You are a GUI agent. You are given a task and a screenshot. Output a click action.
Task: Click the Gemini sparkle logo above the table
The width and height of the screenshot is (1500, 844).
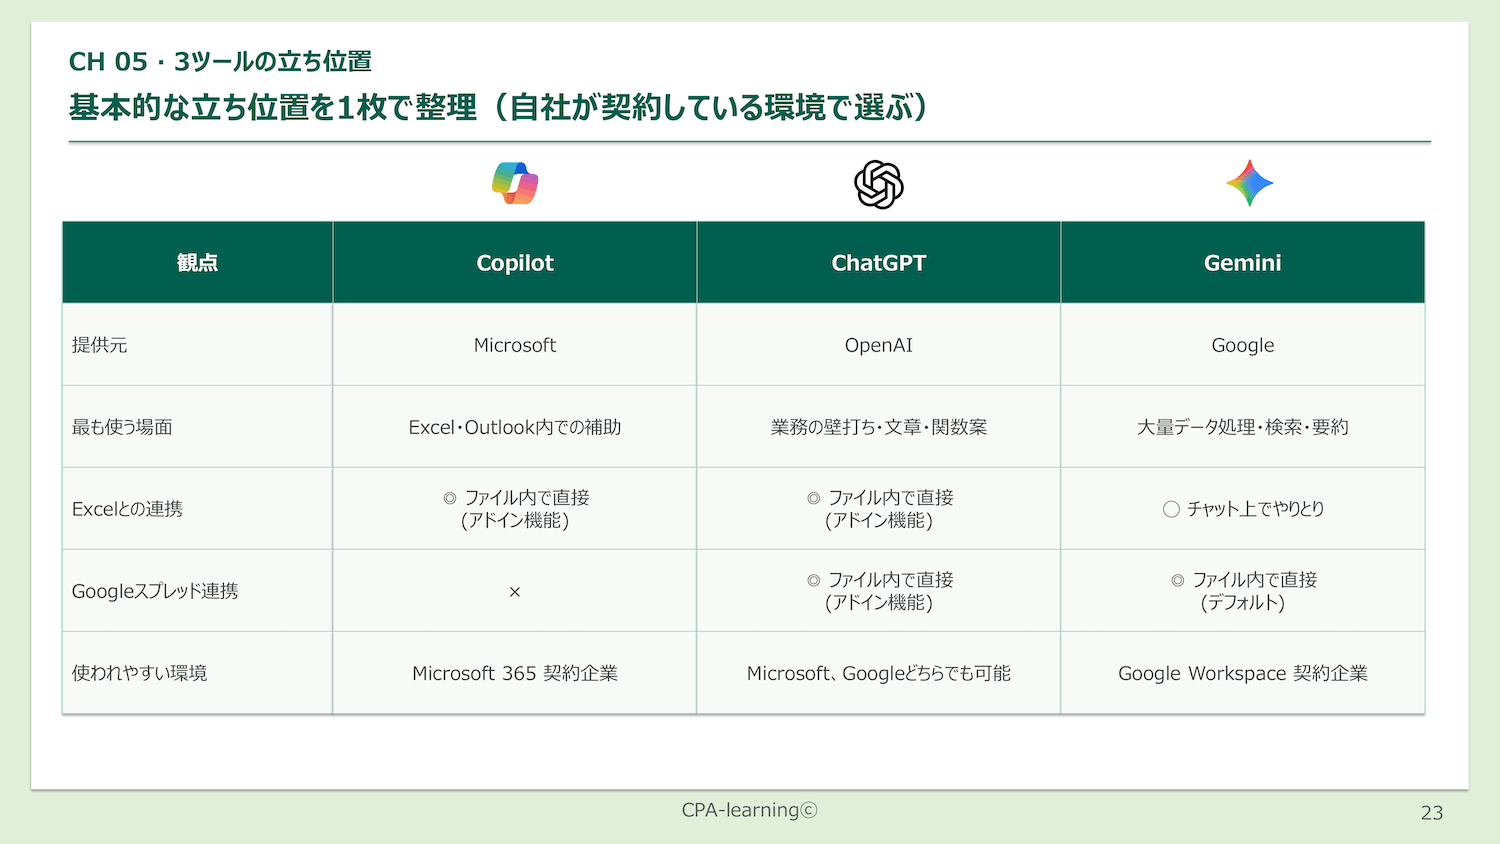(x=1250, y=183)
